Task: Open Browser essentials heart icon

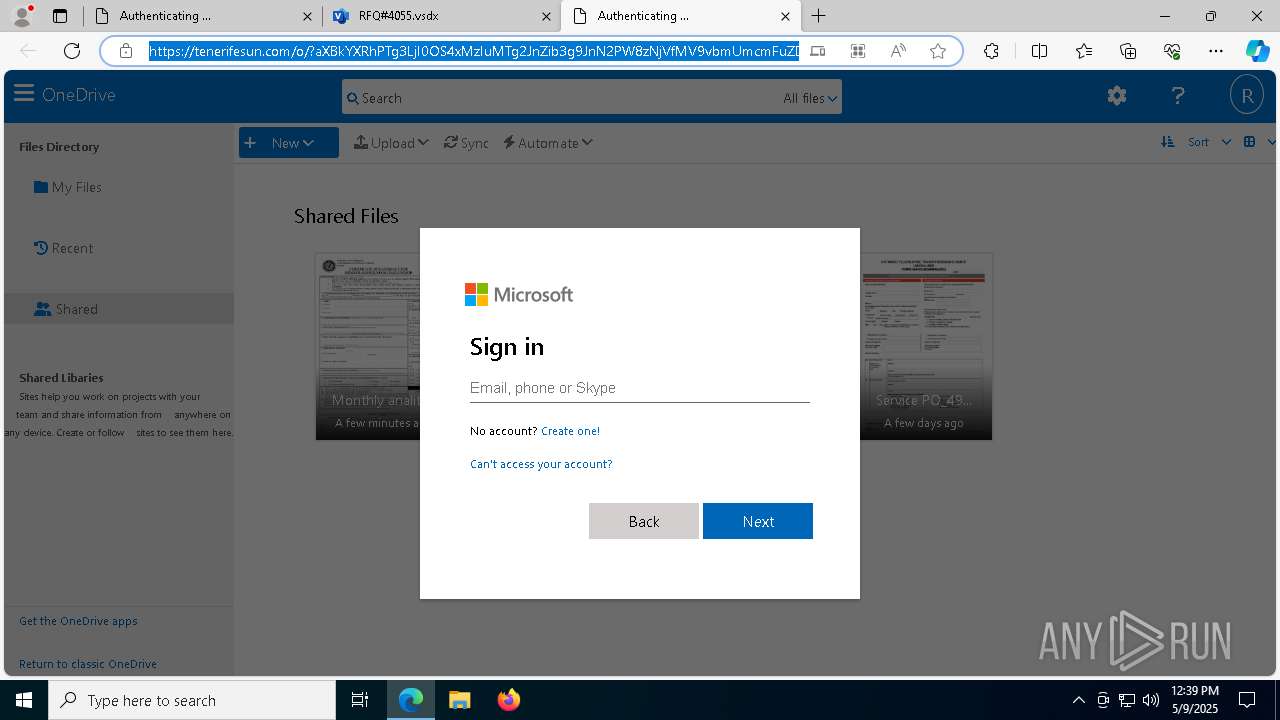Action: pyautogui.click(x=1172, y=51)
